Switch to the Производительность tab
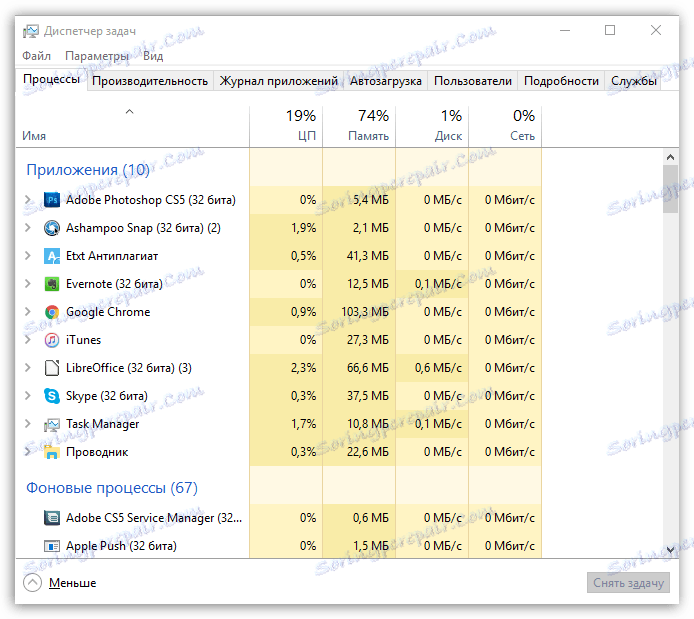694x619 pixels. tap(150, 81)
